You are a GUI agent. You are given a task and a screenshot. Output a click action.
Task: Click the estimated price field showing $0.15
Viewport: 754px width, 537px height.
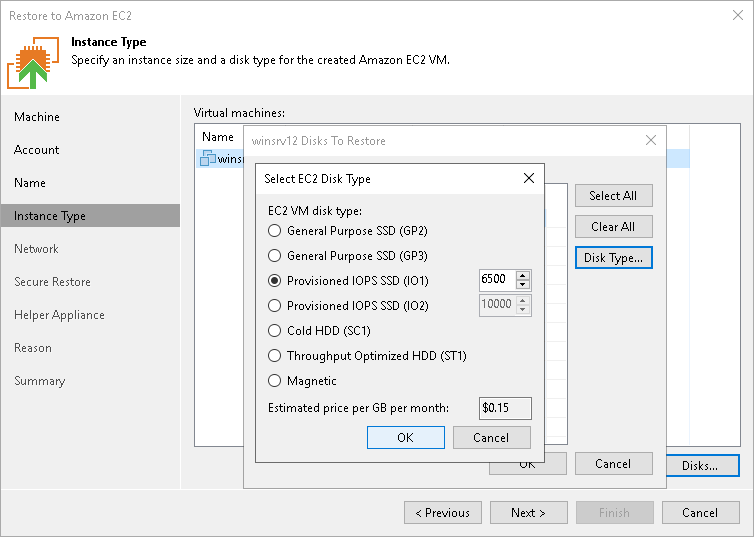pos(505,408)
